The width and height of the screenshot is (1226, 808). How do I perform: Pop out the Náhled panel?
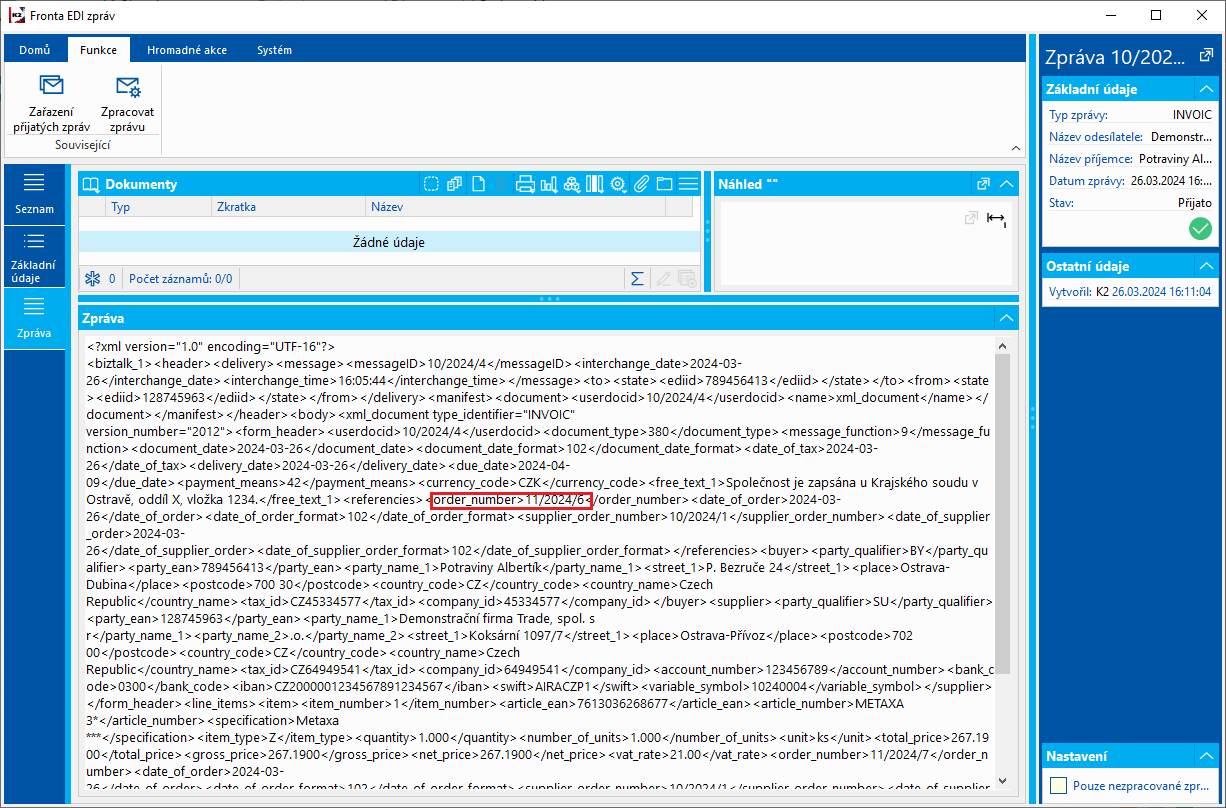point(984,184)
